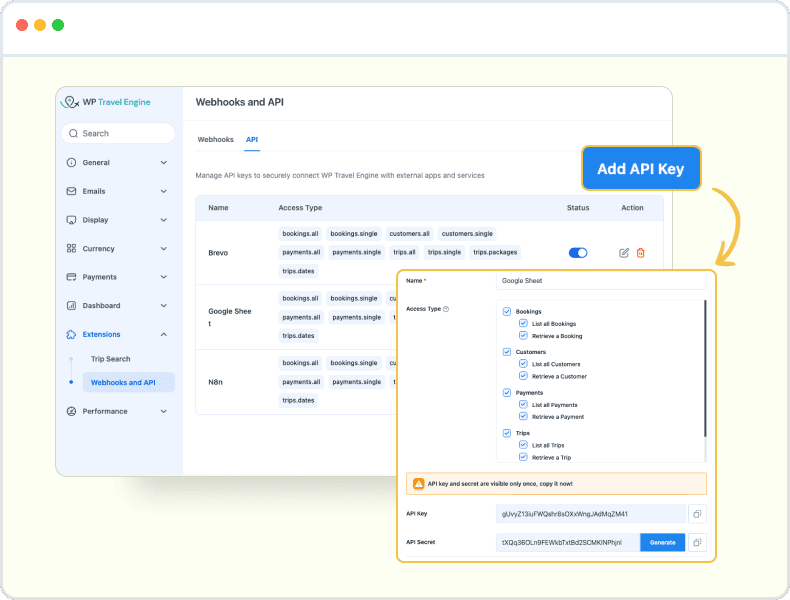Screen dimensions: 790x600
Task: Click the Access Type help icon
Action: (446, 309)
